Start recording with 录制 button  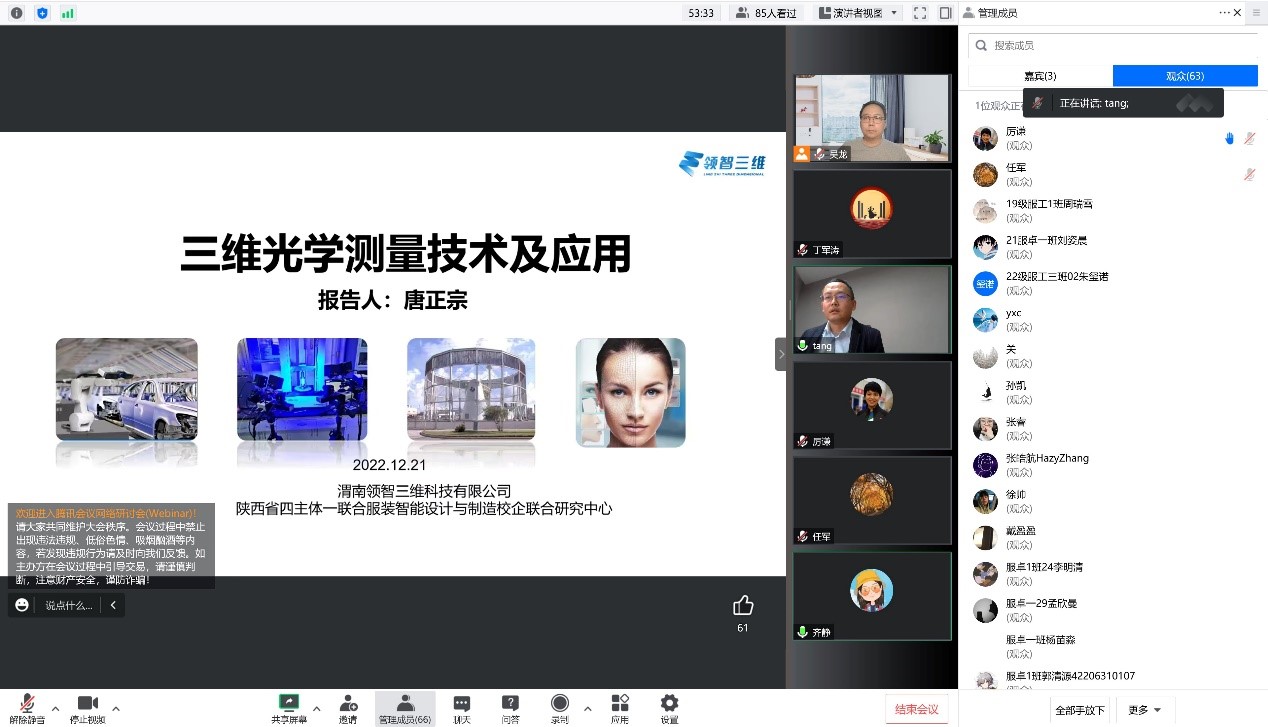pyautogui.click(x=560, y=707)
